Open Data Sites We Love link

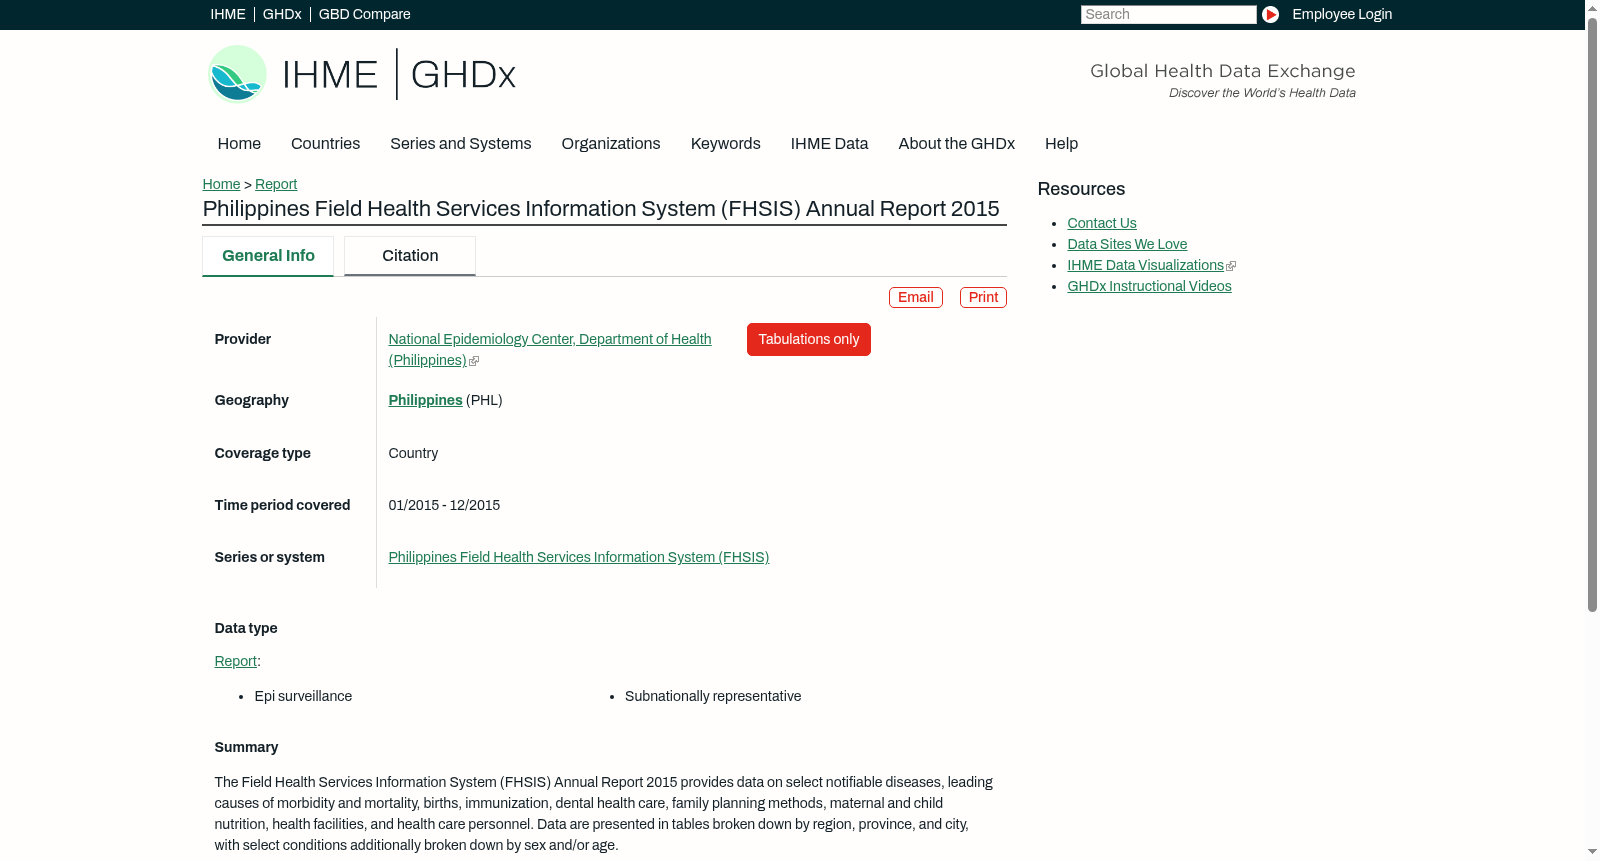tap(1127, 244)
